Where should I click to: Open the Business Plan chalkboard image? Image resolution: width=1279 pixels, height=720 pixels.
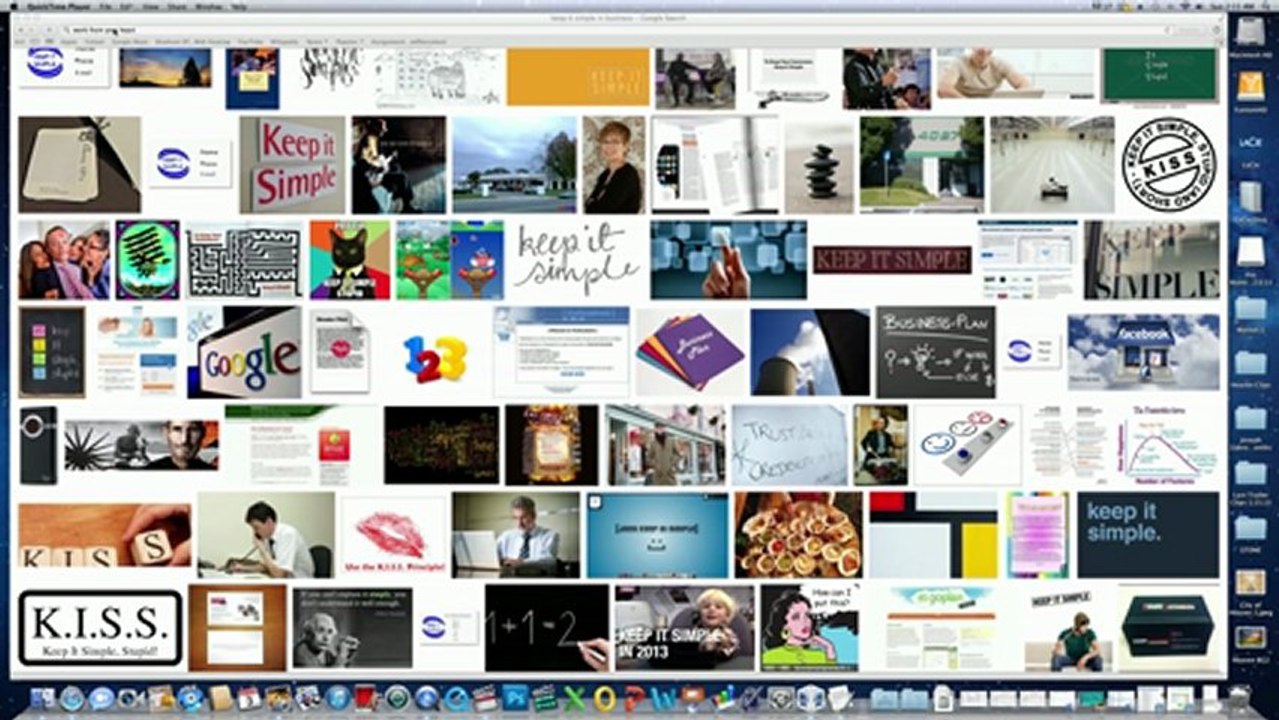[936, 352]
